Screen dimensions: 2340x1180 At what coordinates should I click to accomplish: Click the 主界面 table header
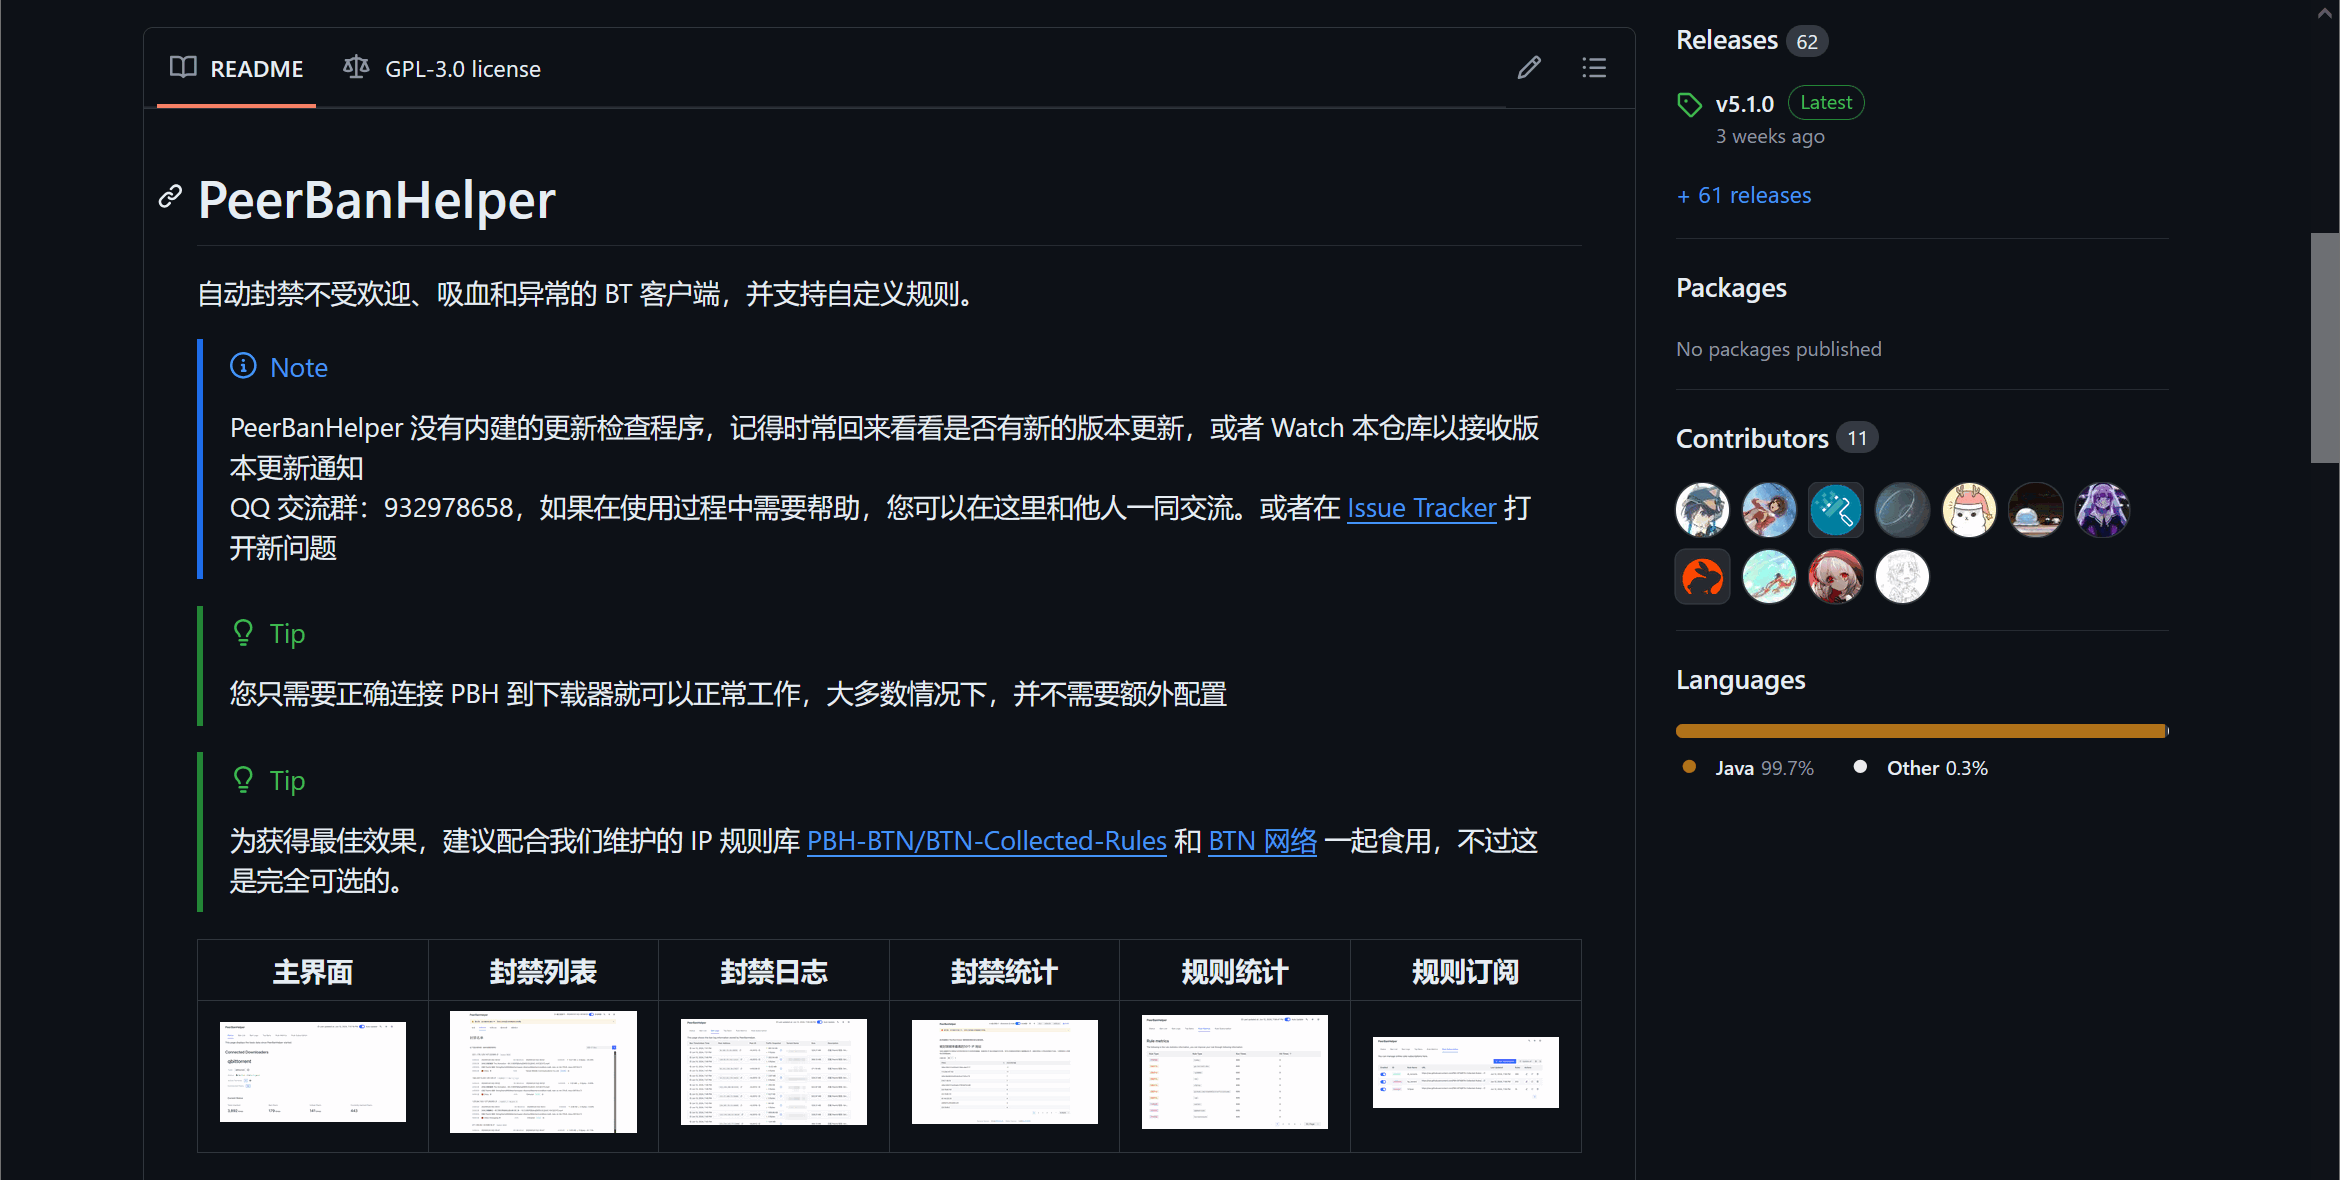tap(313, 971)
